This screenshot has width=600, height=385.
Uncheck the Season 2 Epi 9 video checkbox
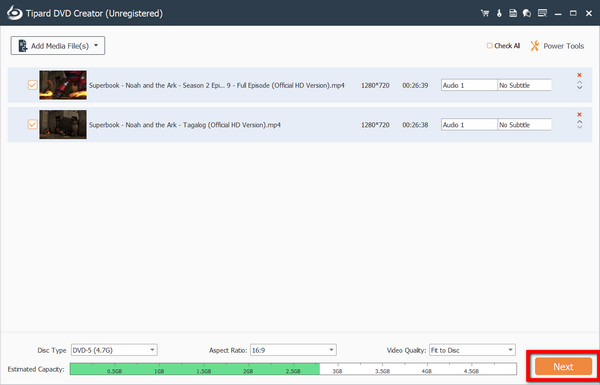(33, 85)
